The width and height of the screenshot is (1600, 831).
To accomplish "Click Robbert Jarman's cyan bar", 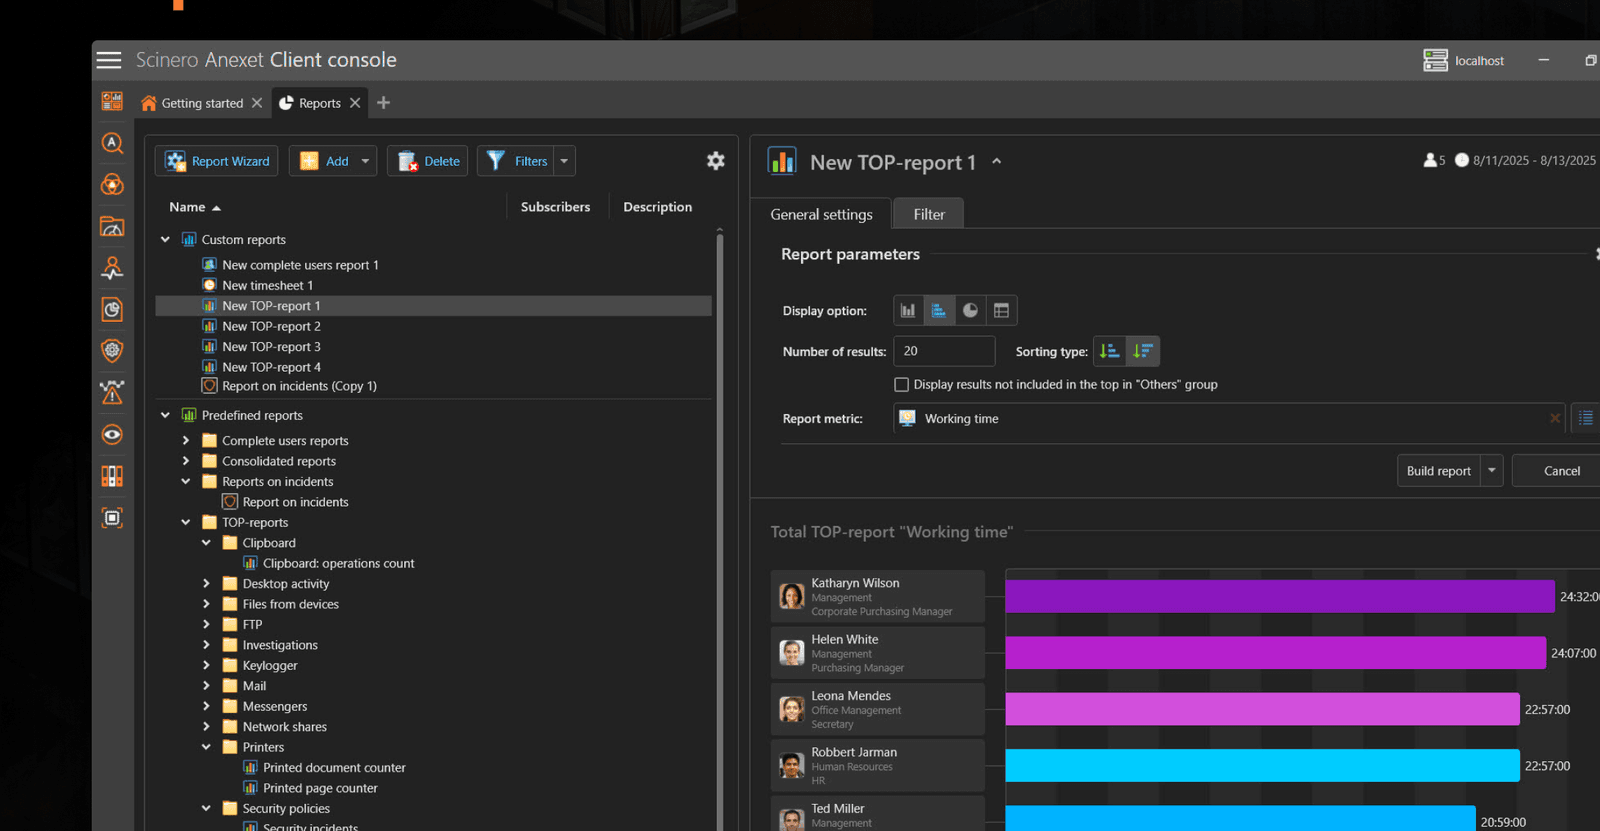I will coord(1262,765).
